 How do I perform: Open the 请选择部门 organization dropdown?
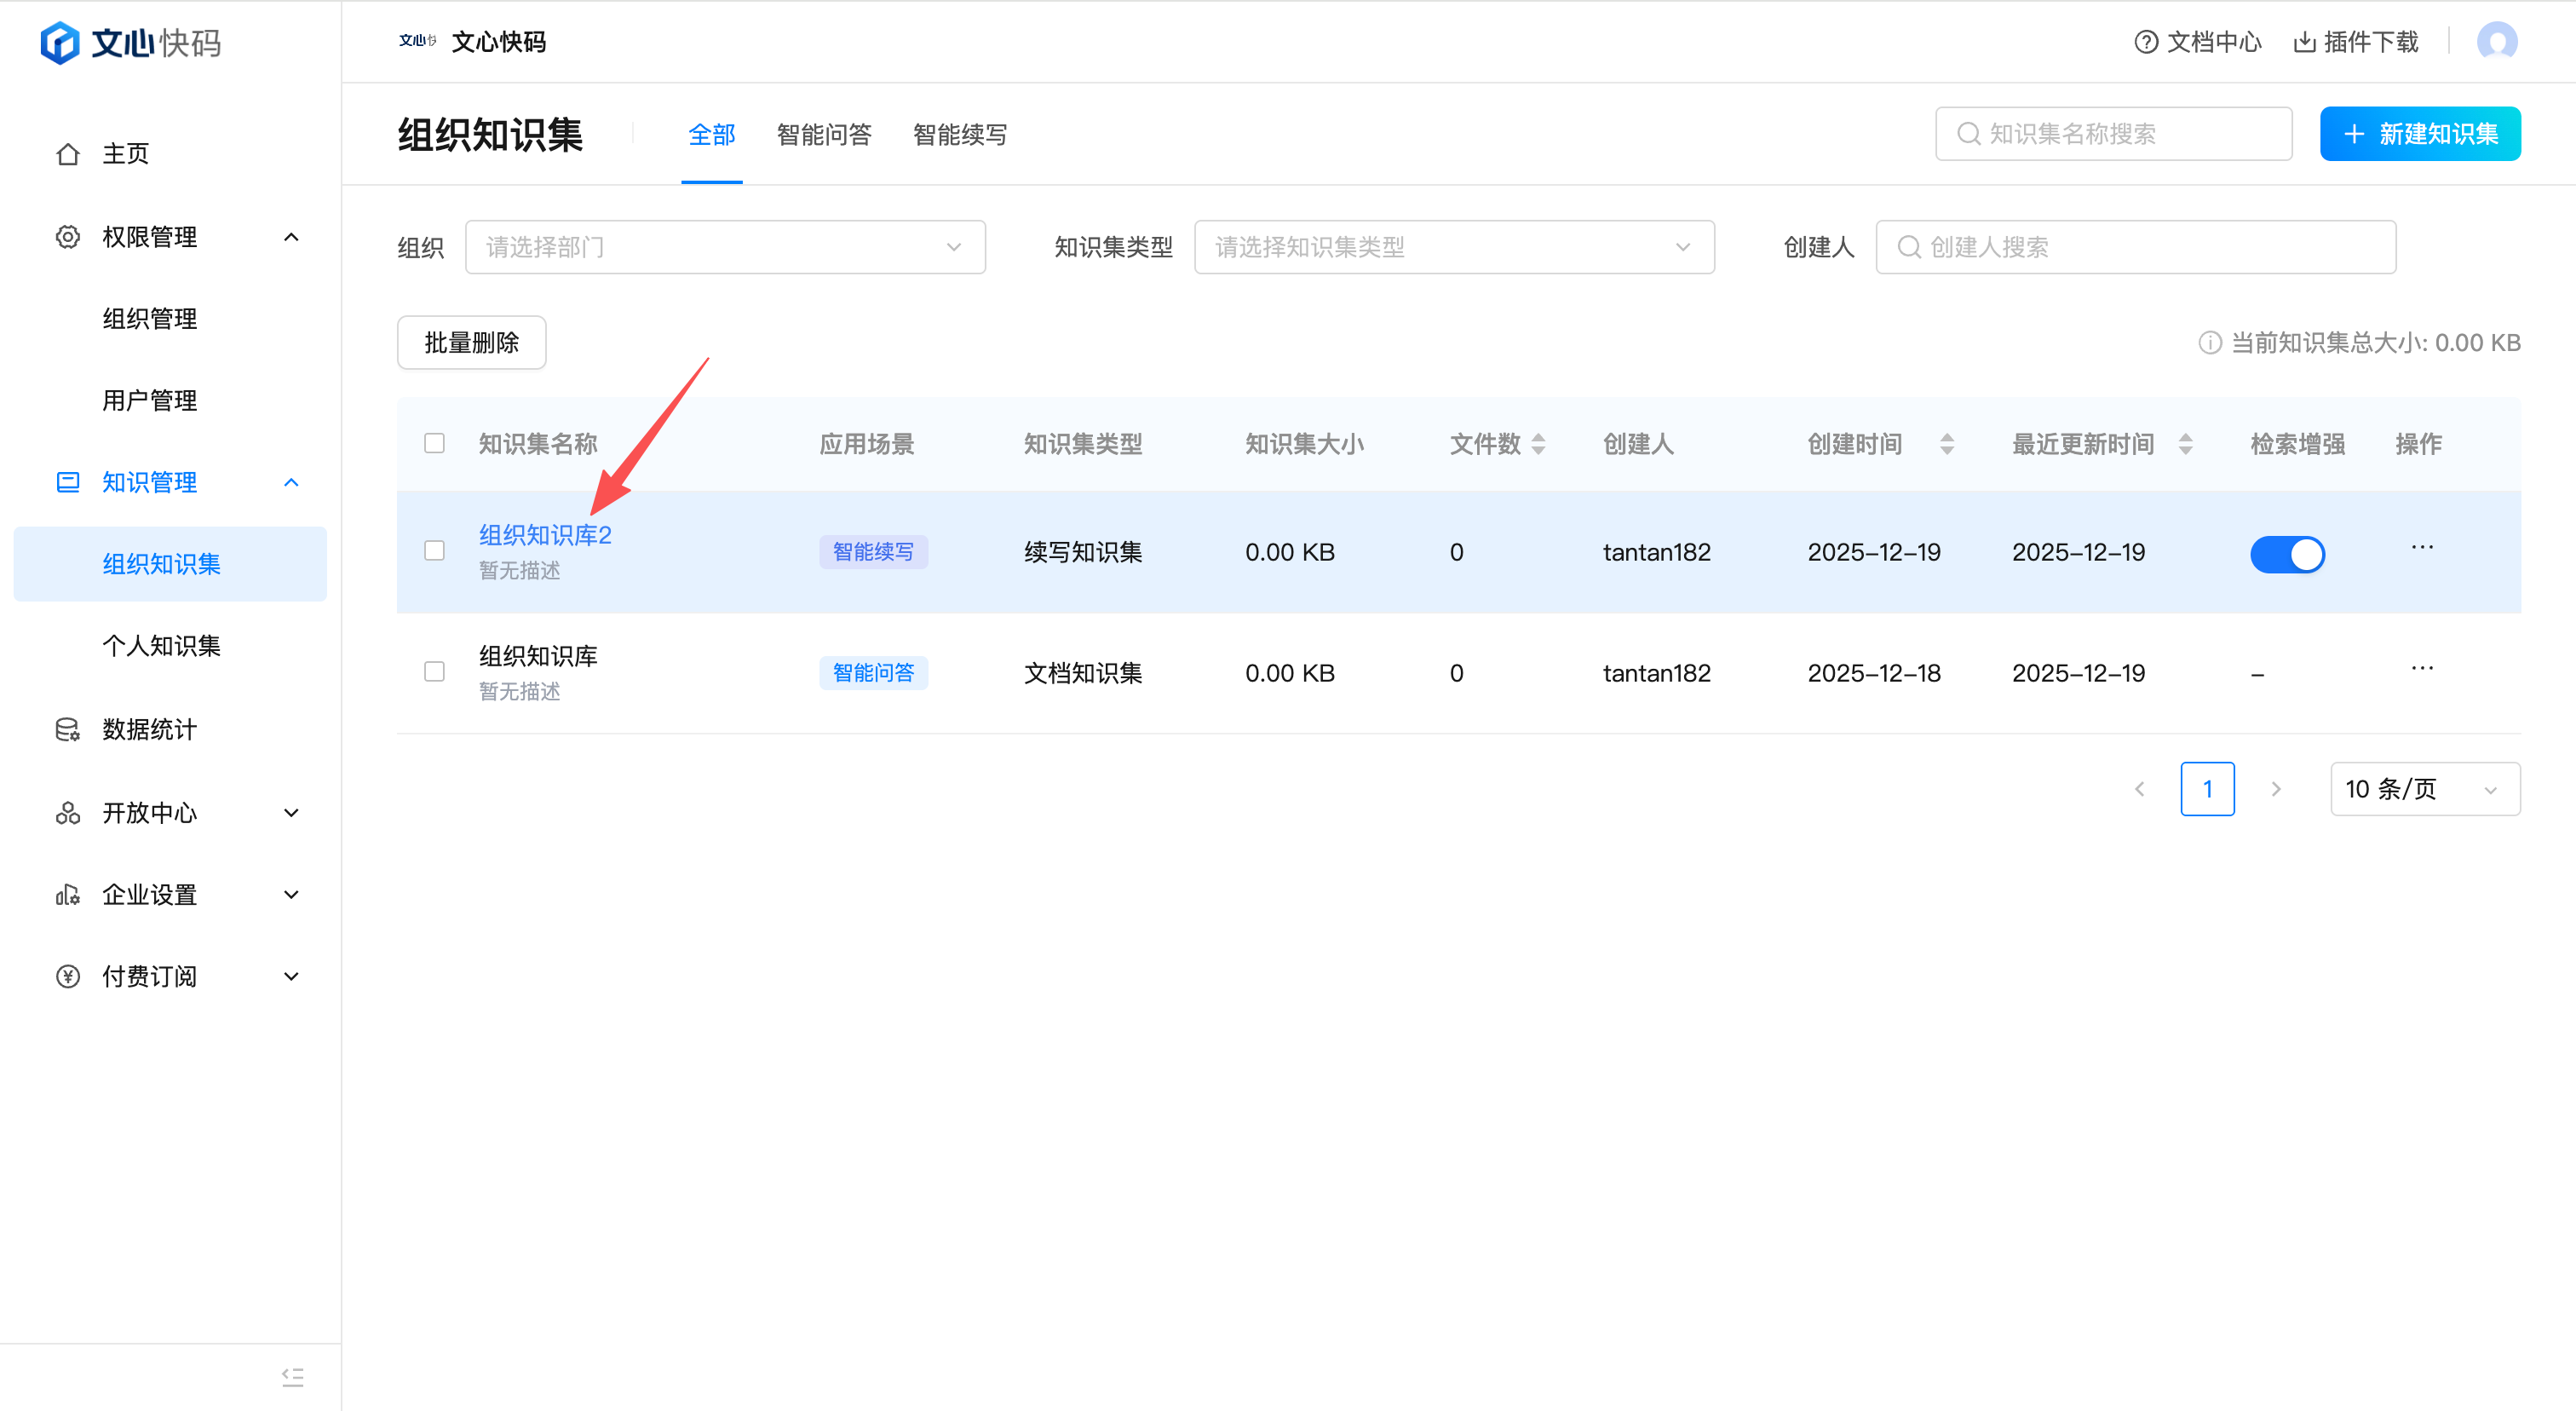[x=725, y=247]
